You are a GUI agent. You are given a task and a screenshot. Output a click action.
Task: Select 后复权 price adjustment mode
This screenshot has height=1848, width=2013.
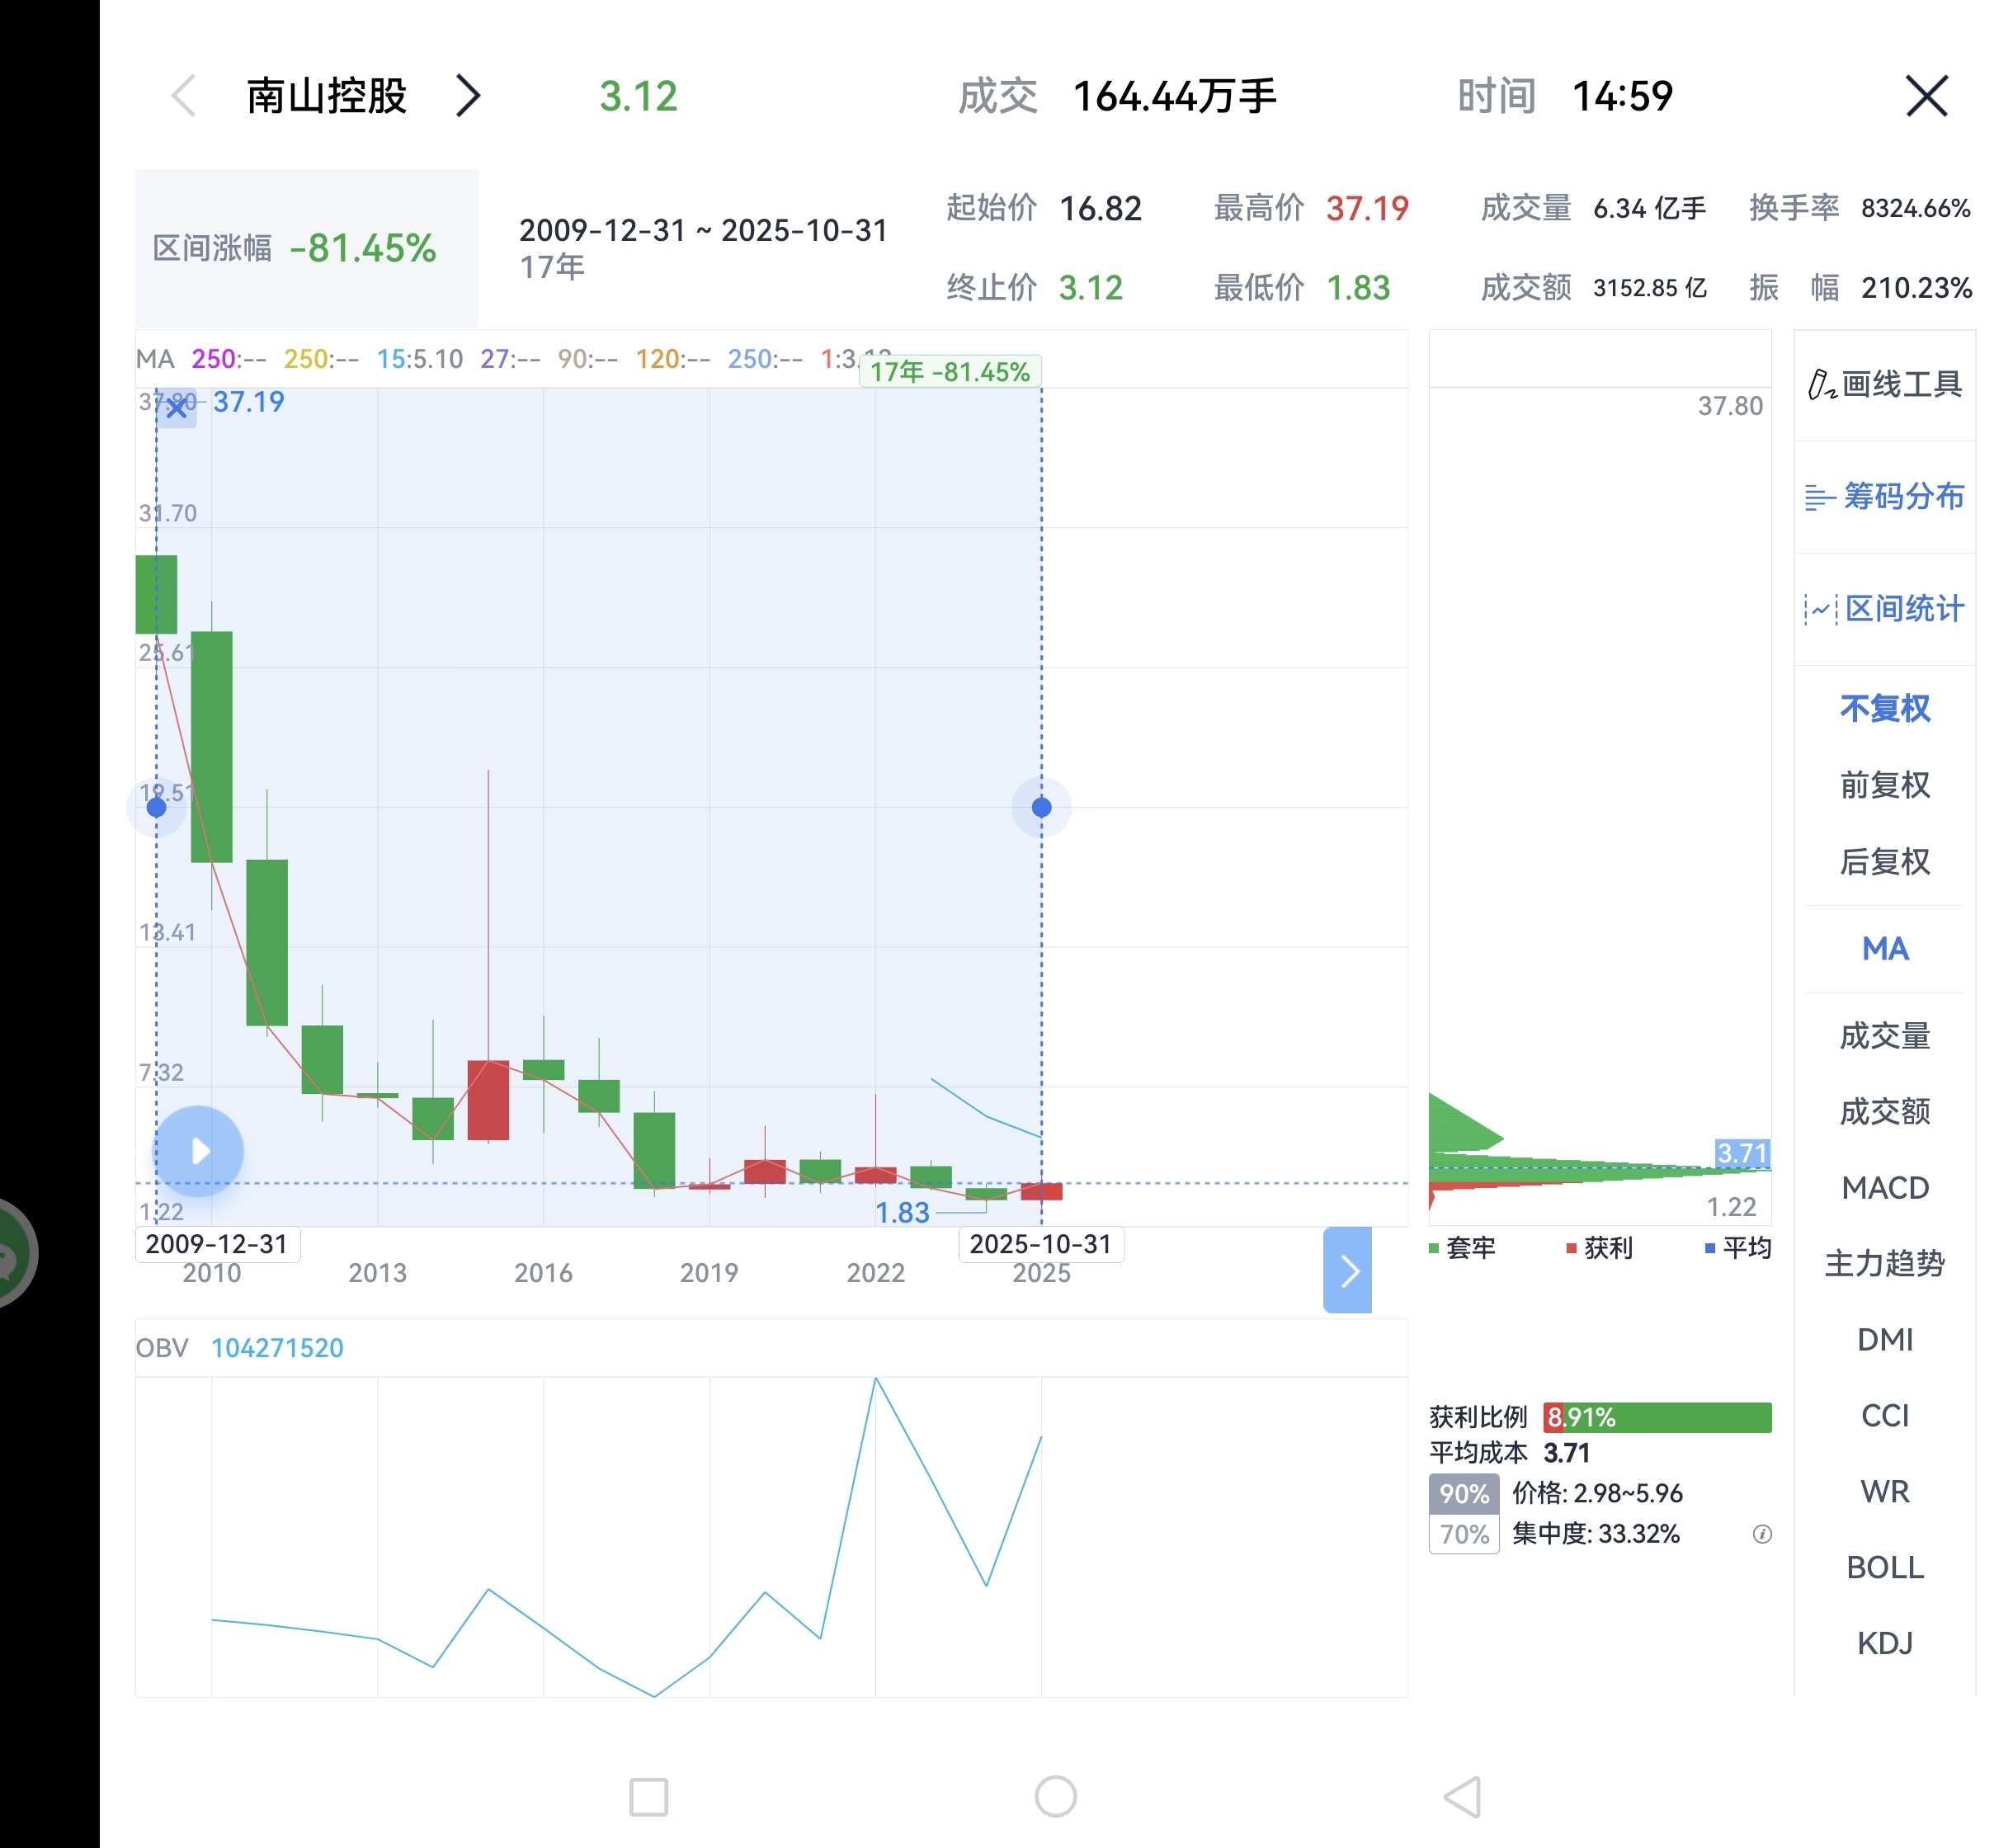1884,861
